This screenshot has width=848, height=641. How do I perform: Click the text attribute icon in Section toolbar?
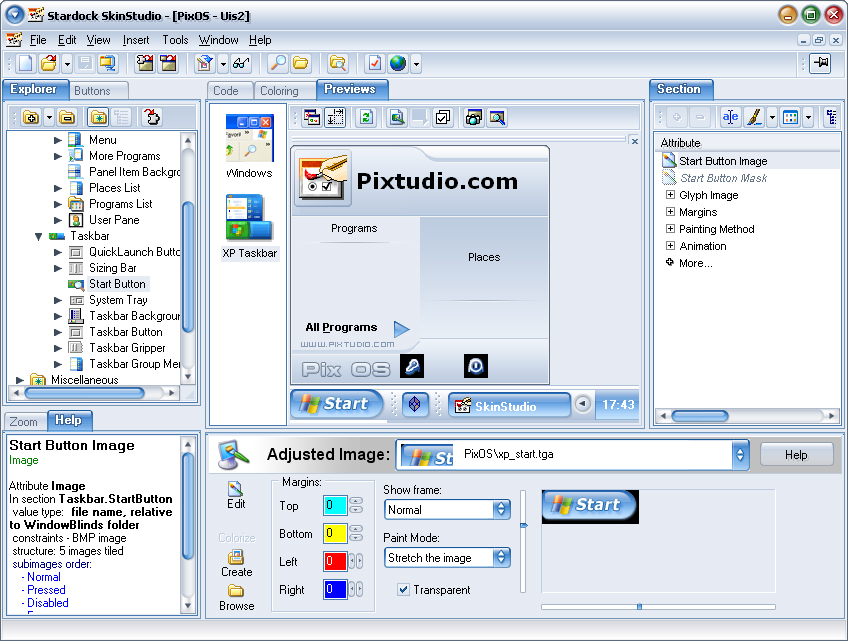(730, 117)
